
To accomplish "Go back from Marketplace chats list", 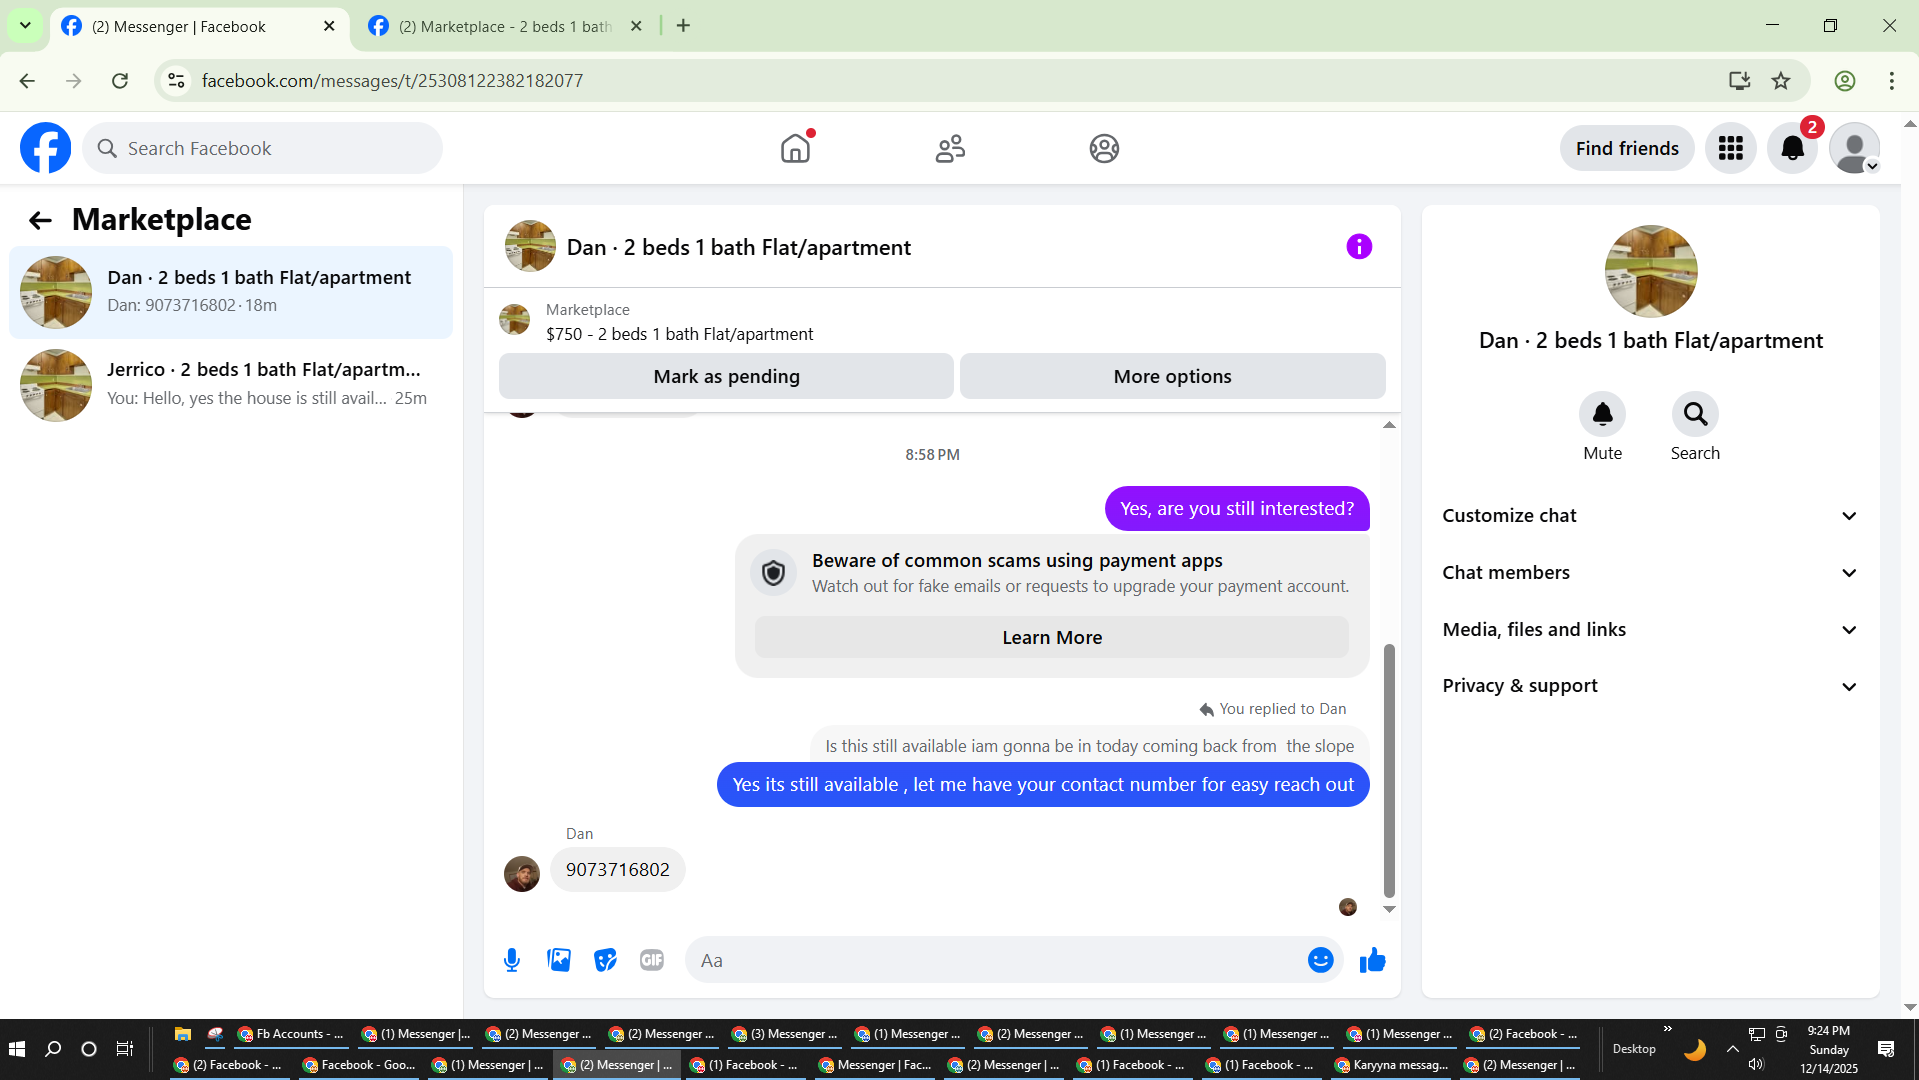I will click(40, 220).
